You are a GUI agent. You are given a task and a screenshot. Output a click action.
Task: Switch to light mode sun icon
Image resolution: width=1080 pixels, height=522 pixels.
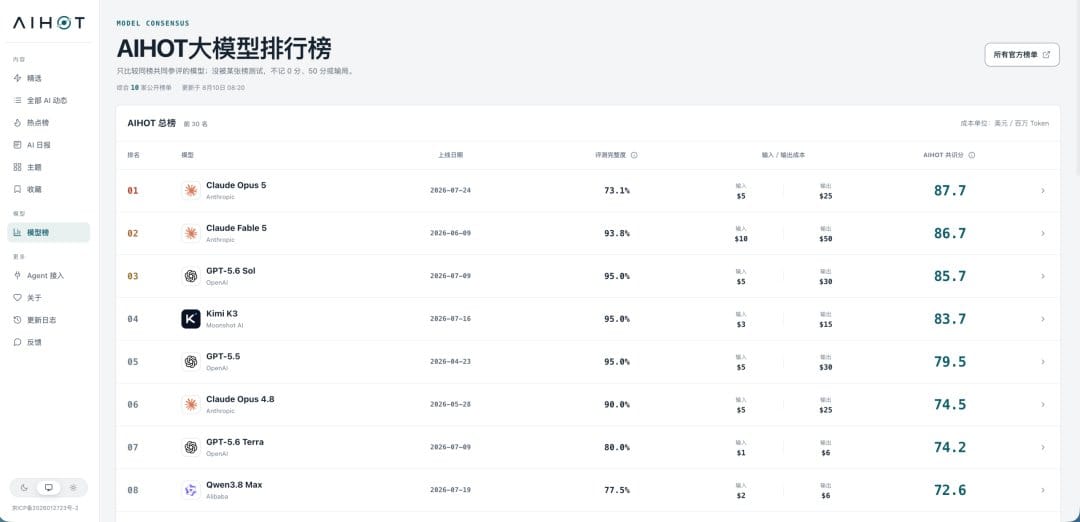73,488
